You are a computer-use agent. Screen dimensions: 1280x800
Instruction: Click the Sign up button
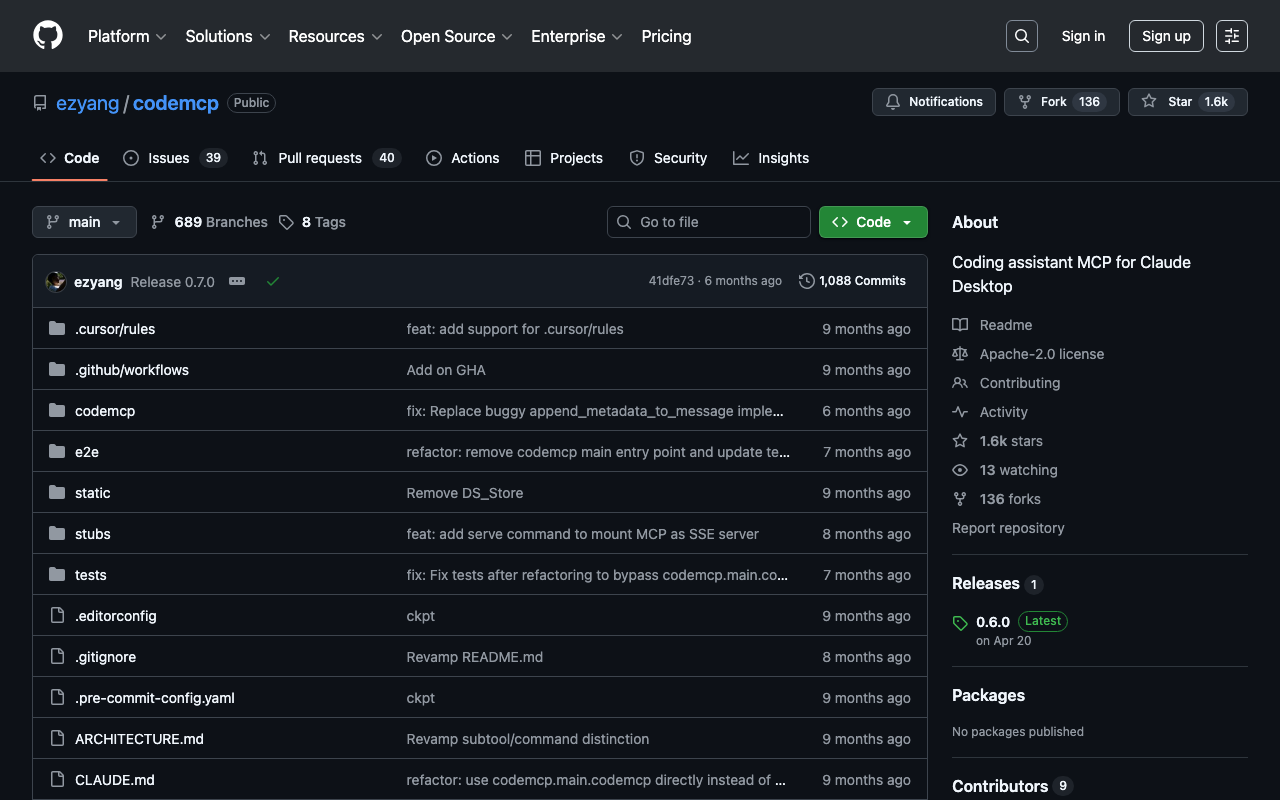coord(1166,36)
